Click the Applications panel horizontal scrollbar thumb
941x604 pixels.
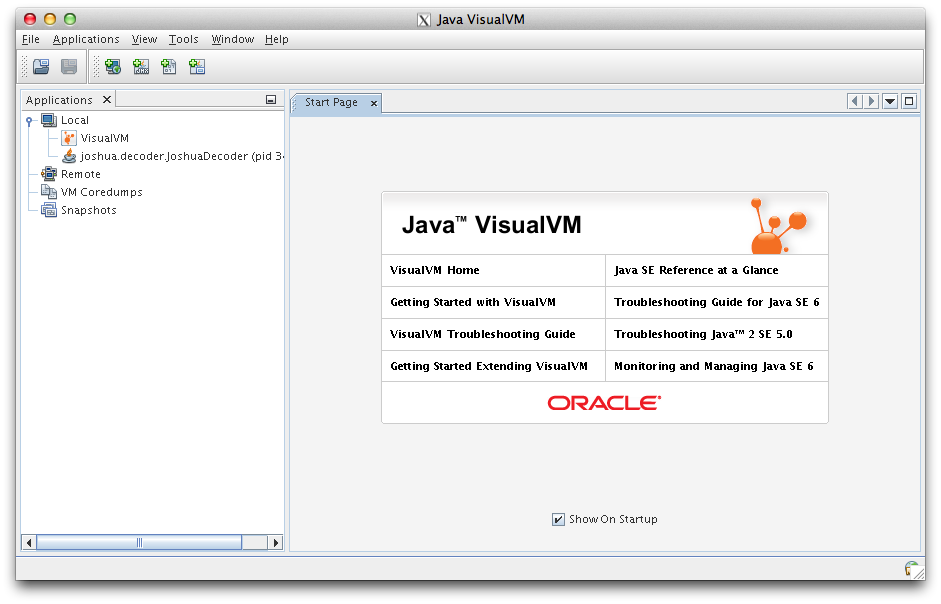point(139,543)
